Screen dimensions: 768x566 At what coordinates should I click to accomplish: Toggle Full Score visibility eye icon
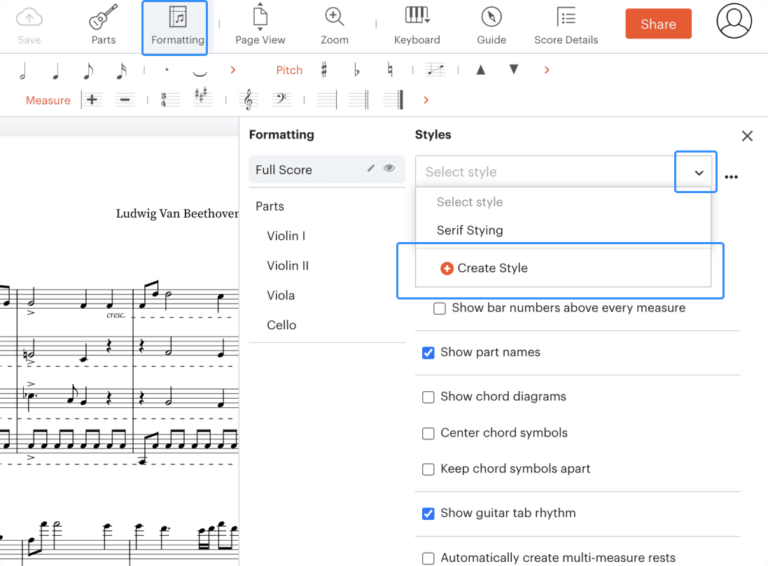(389, 168)
